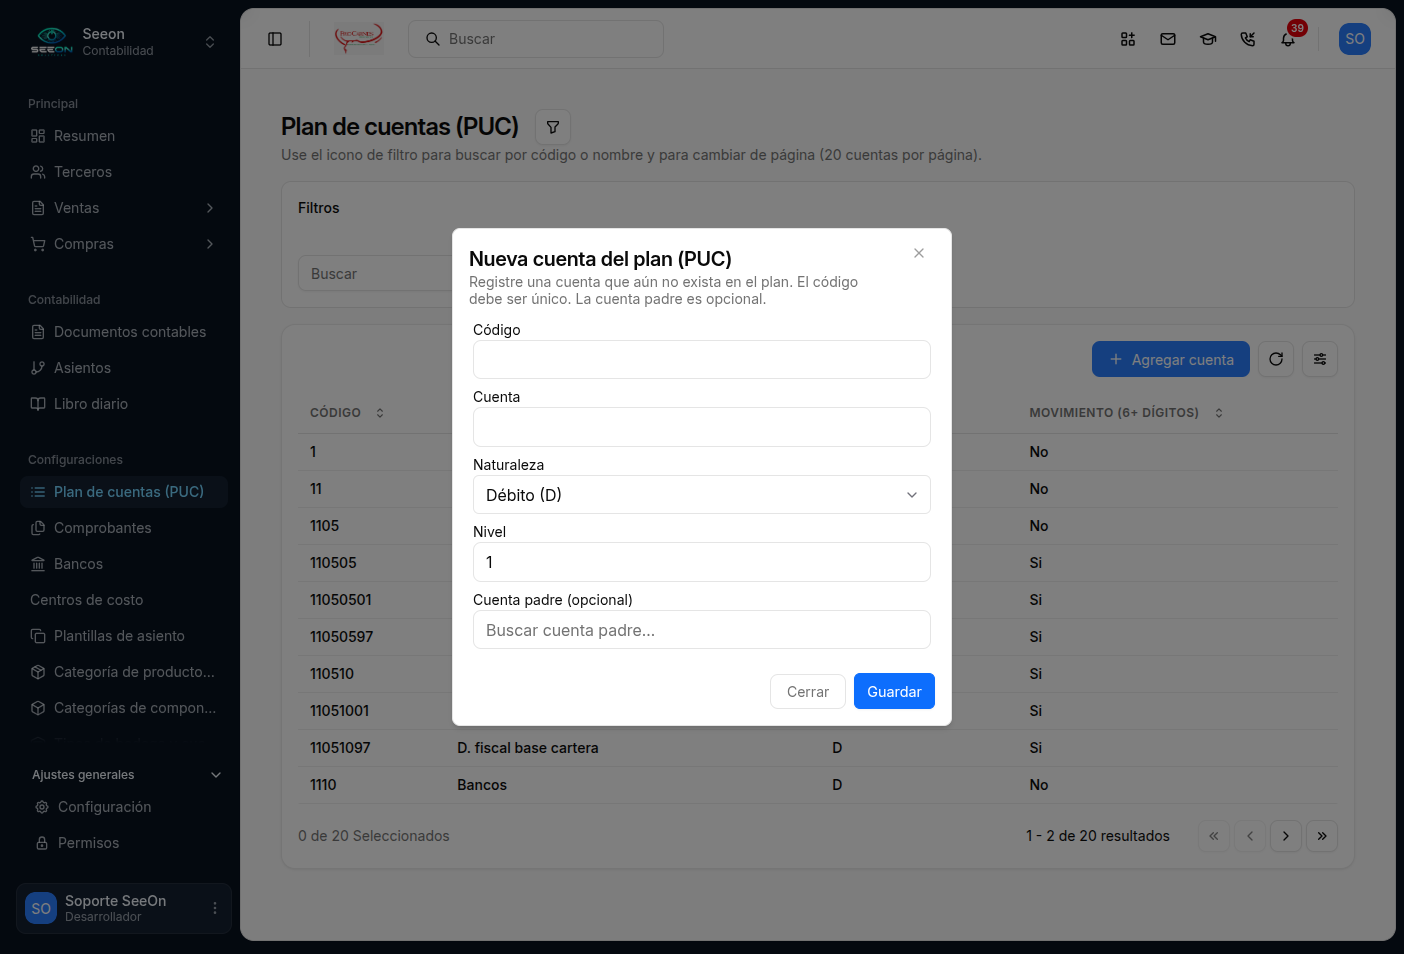Select the row with code 11051097
1404x954 pixels.
pos(818,748)
